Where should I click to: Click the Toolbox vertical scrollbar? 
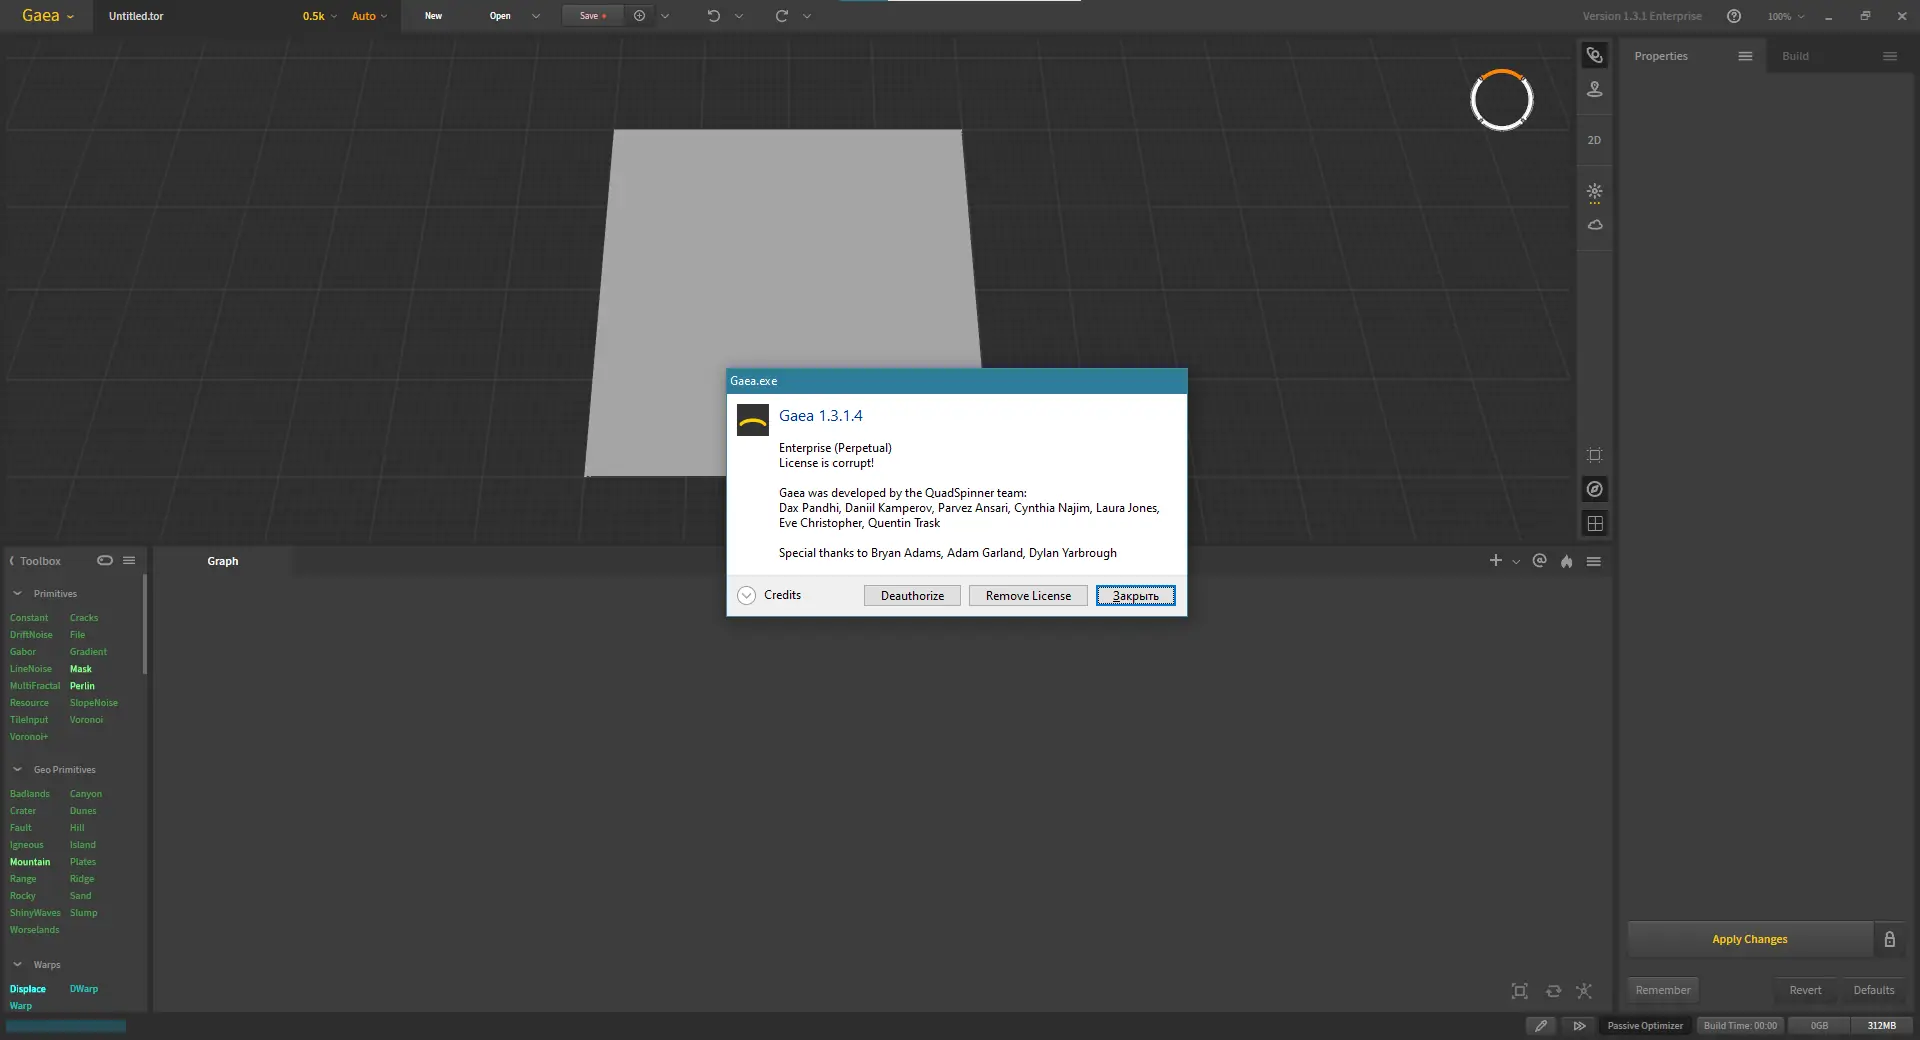pos(145,624)
